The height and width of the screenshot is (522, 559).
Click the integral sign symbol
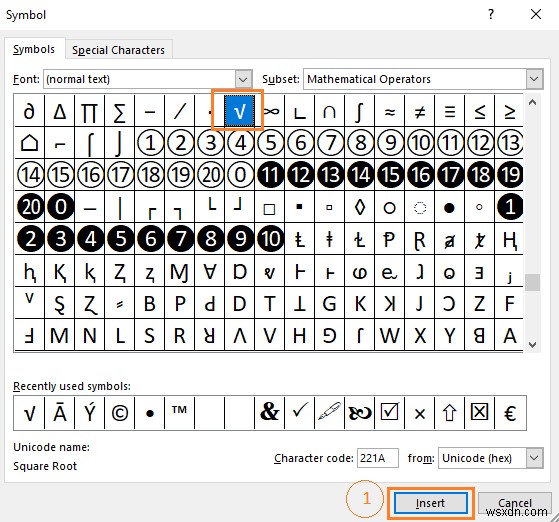point(360,111)
